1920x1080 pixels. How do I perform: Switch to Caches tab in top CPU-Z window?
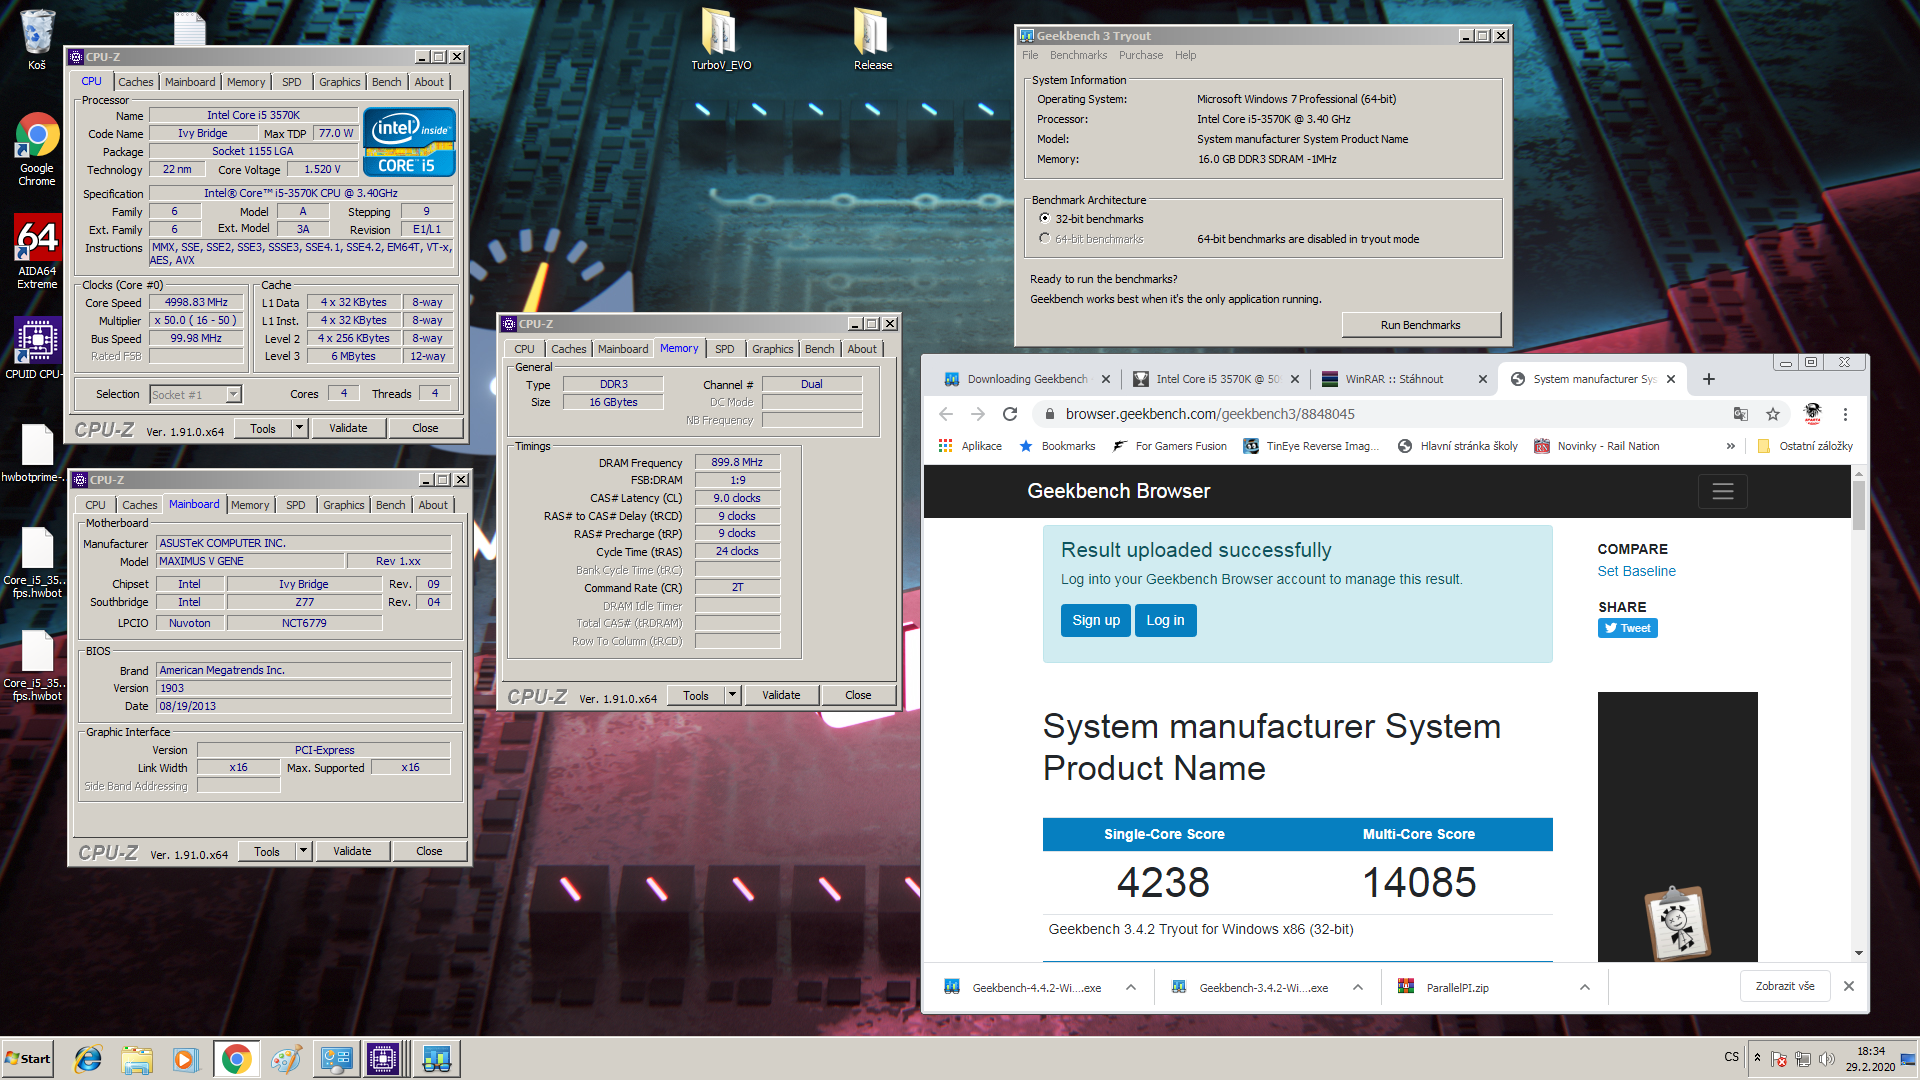(x=136, y=82)
